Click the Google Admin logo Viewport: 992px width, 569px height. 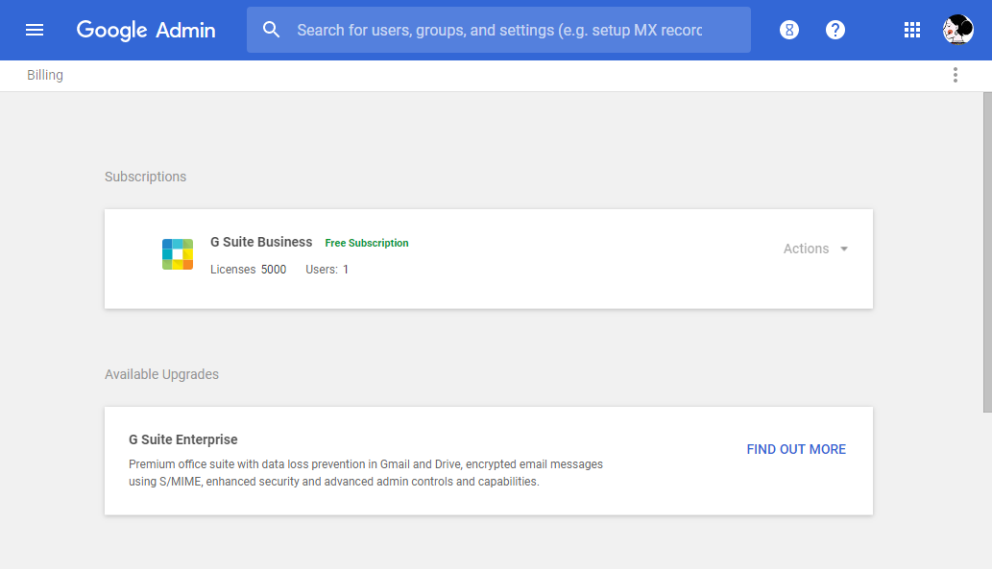point(146,30)
